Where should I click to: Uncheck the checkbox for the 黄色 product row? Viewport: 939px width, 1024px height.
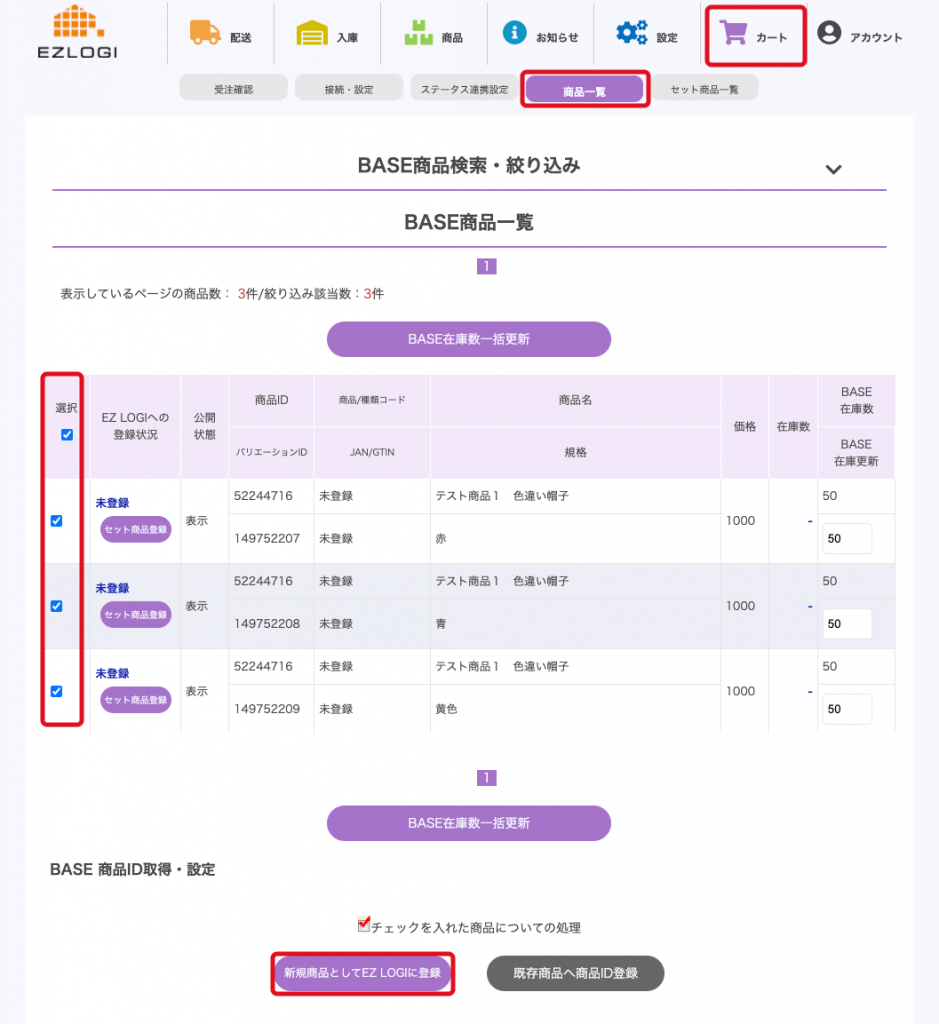pyautogui.click(x=57, y=691)
